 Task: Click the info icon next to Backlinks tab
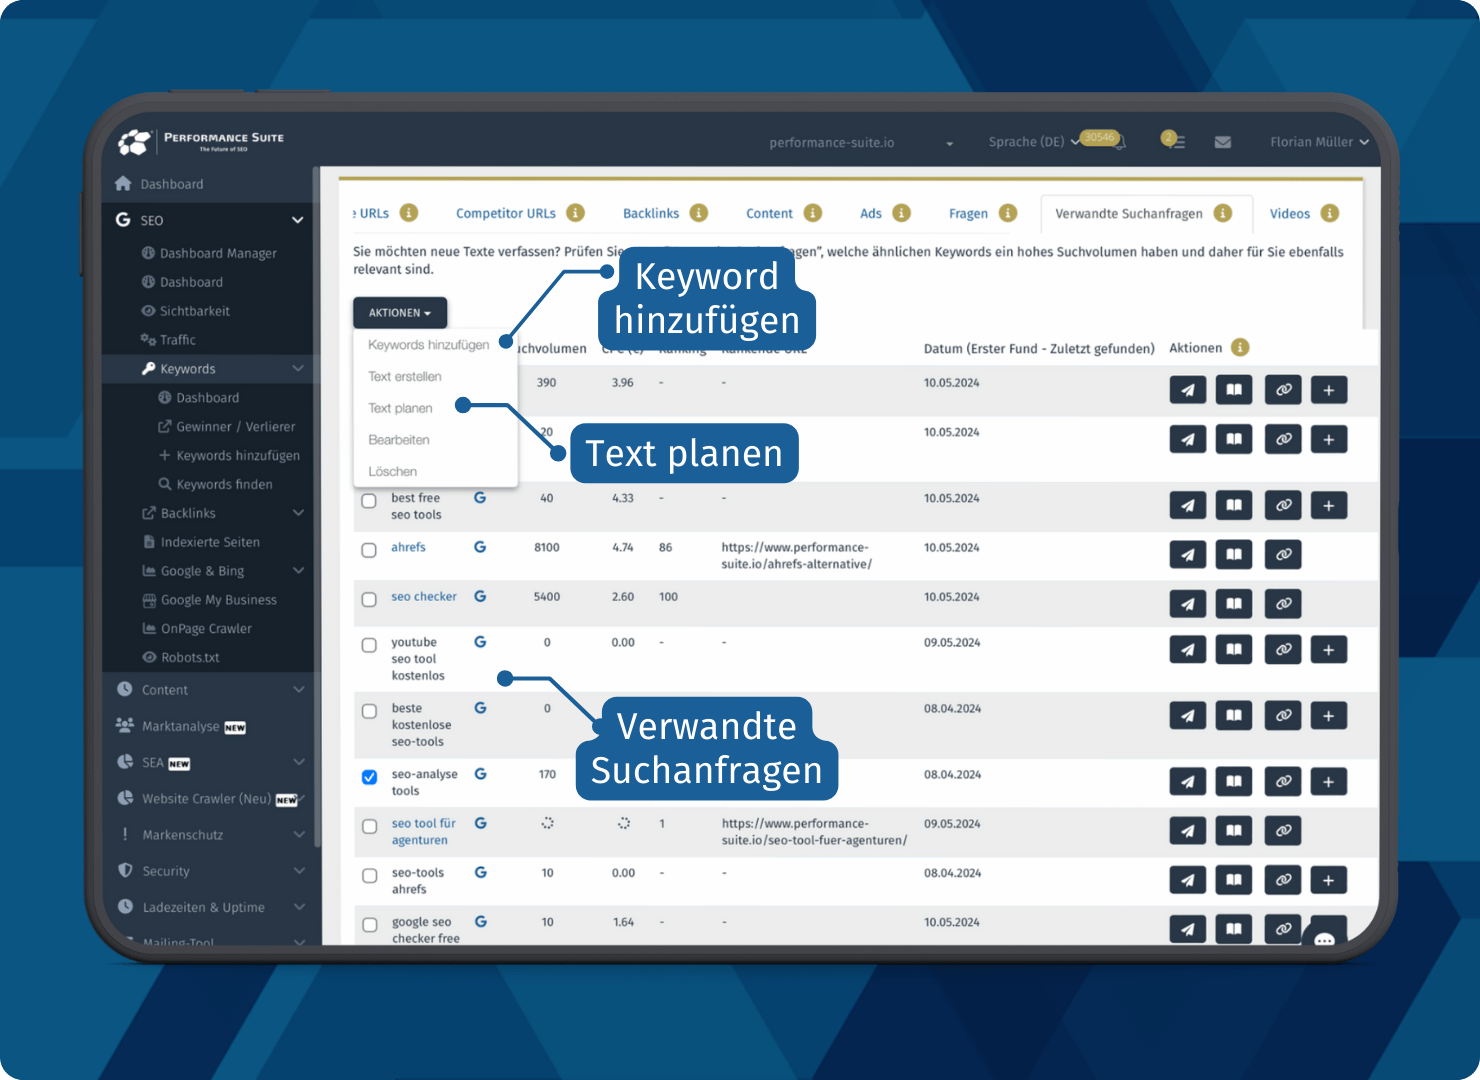[x=699, y=213]
